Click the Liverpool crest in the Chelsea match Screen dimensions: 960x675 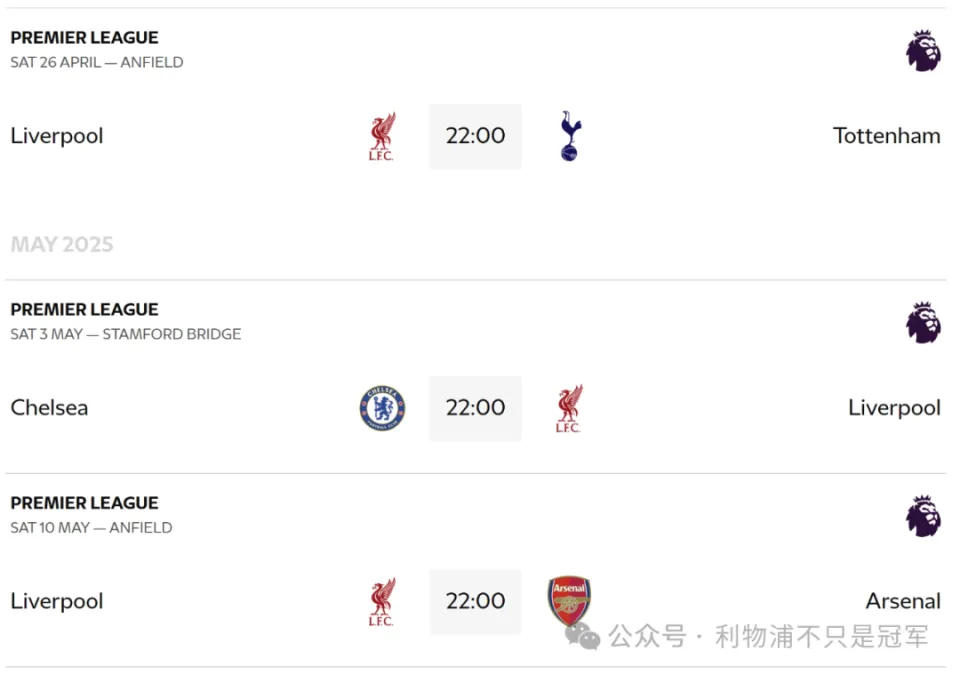tap(569, 409)
